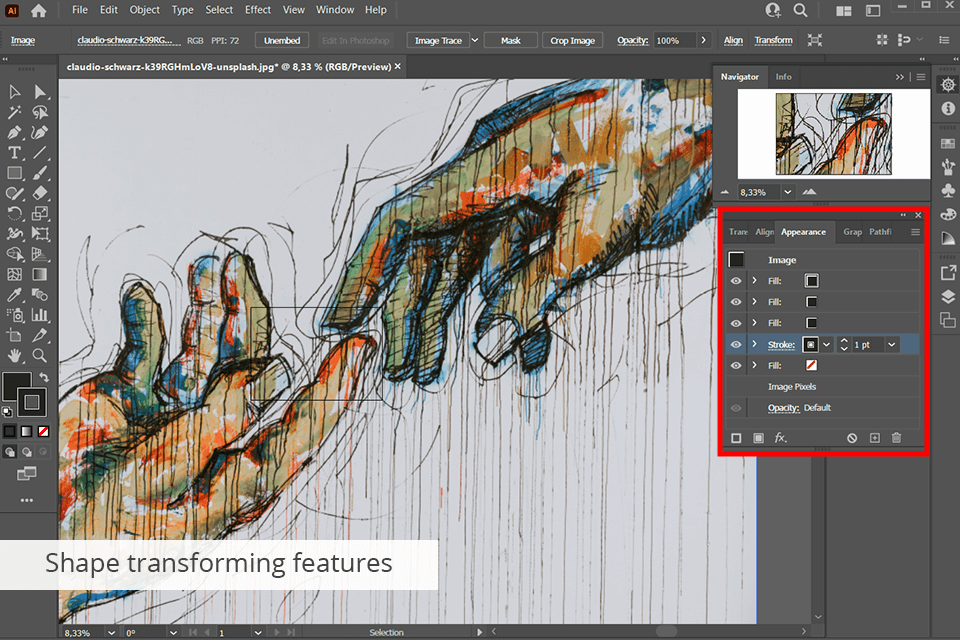Open the Effect menu

258,10
